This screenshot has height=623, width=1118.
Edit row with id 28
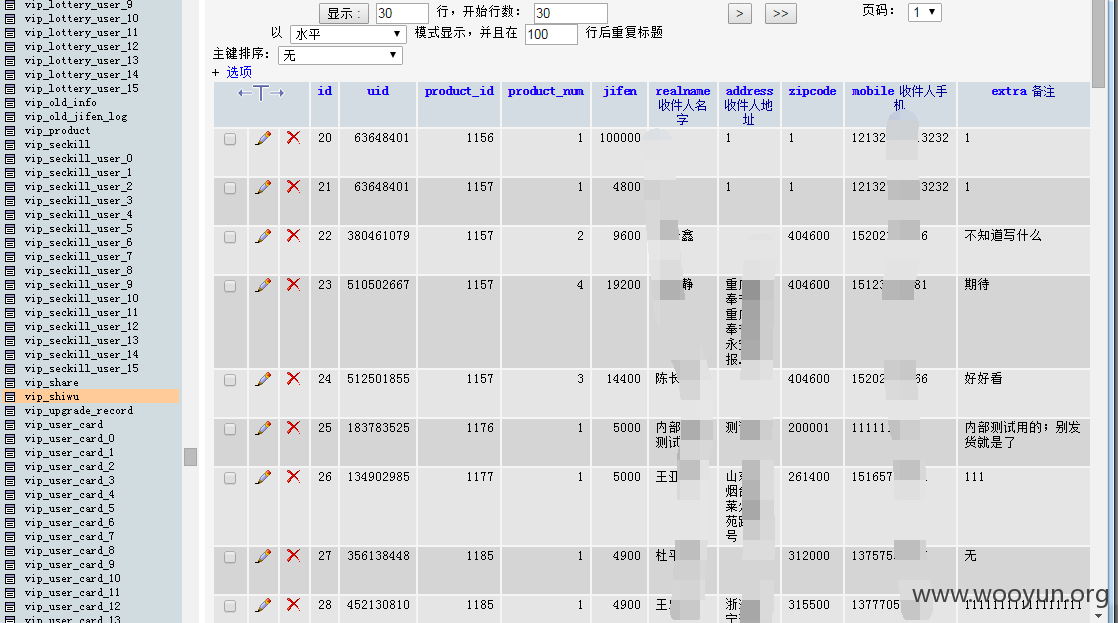click(263, 605)
